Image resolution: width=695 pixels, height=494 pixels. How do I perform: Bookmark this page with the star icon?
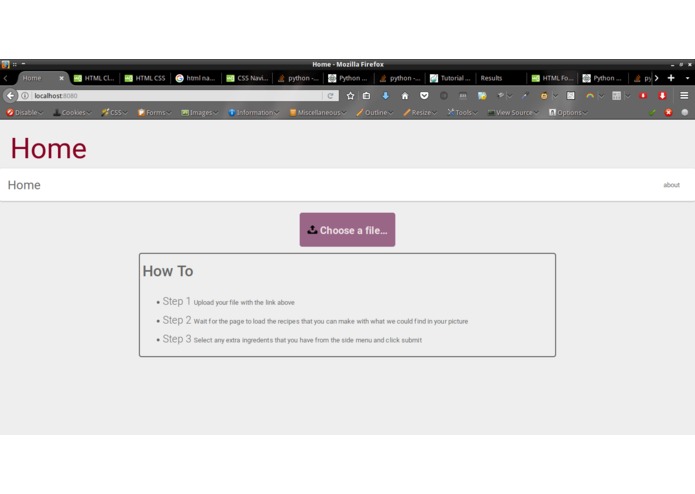point(350,96)
